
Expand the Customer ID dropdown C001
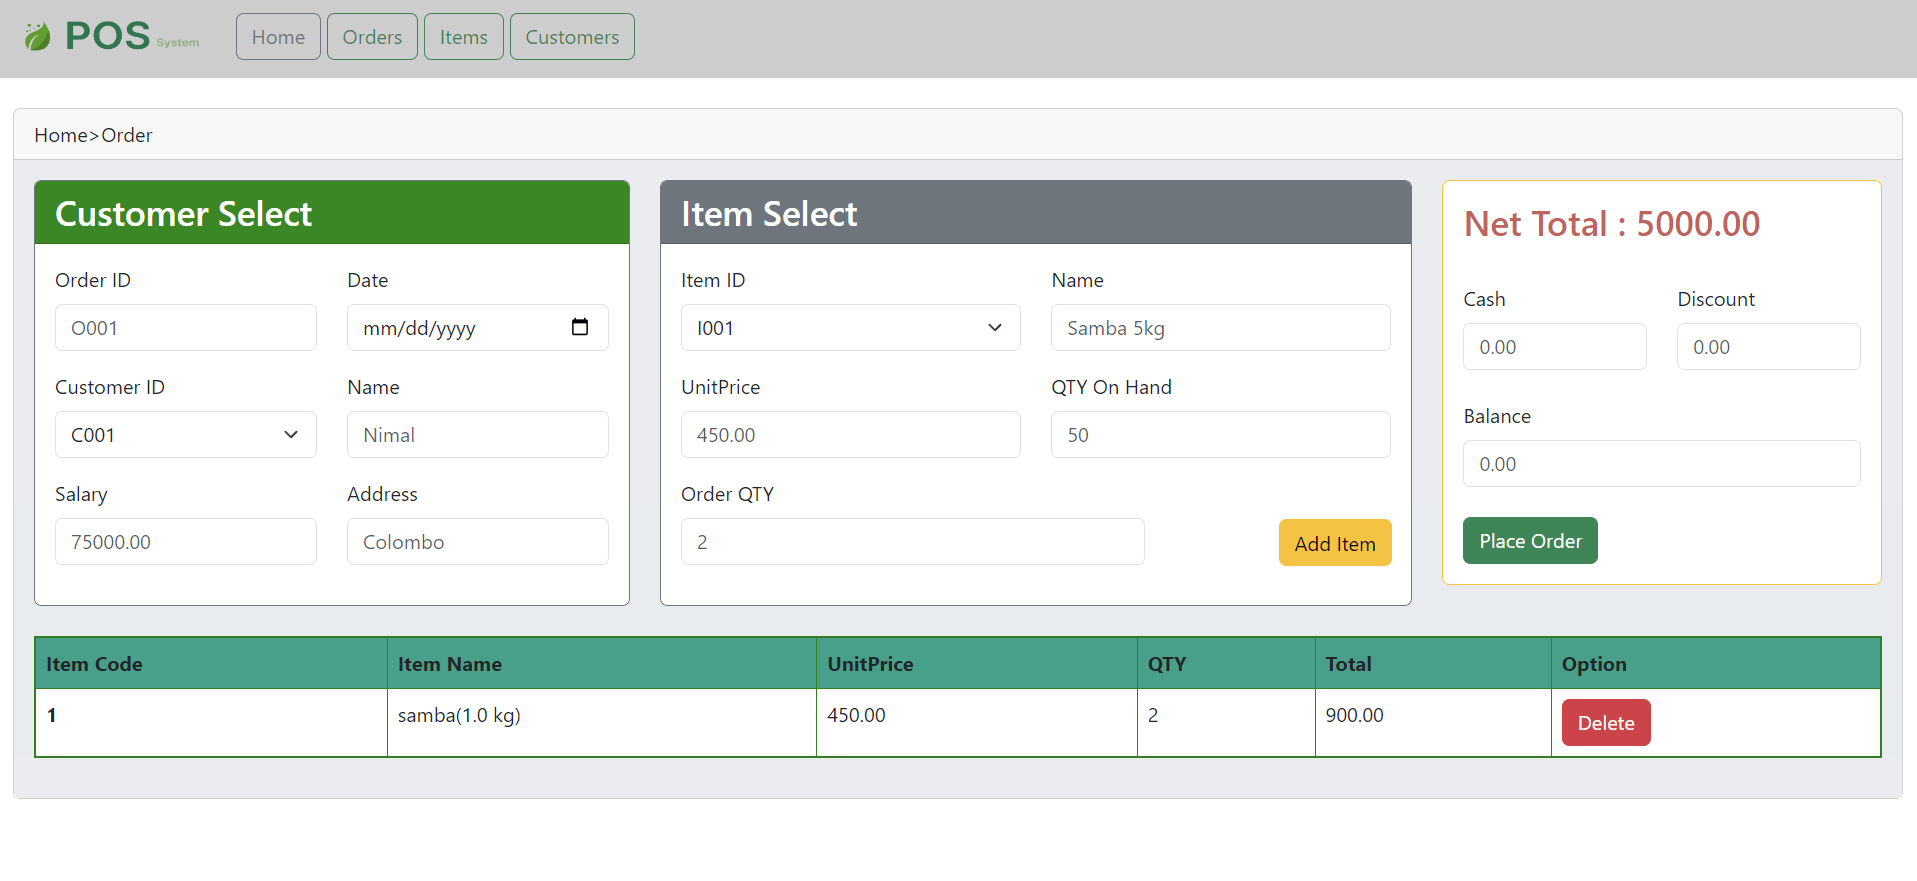click(x=186, y=435)
